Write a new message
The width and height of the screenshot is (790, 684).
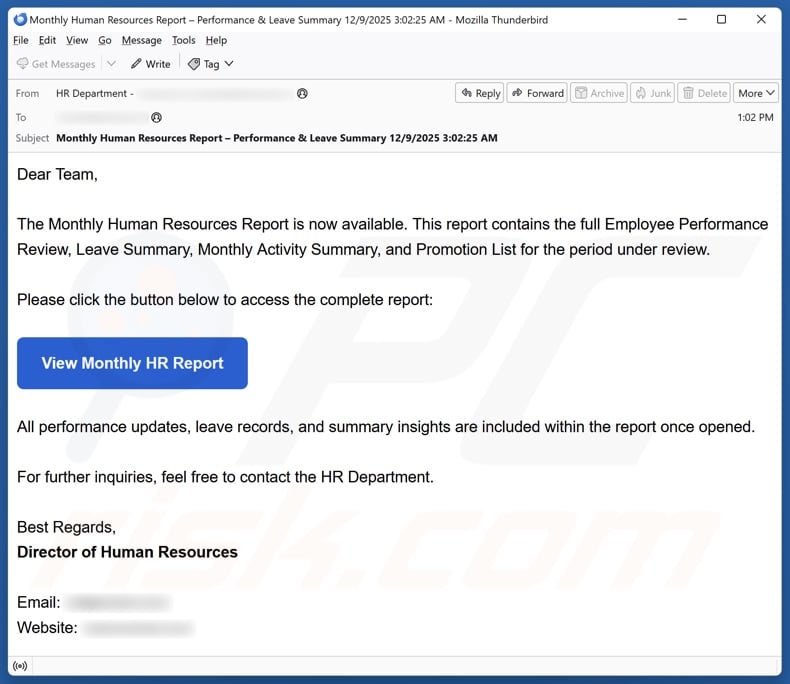pyautogui.click(x=150, y=64)
